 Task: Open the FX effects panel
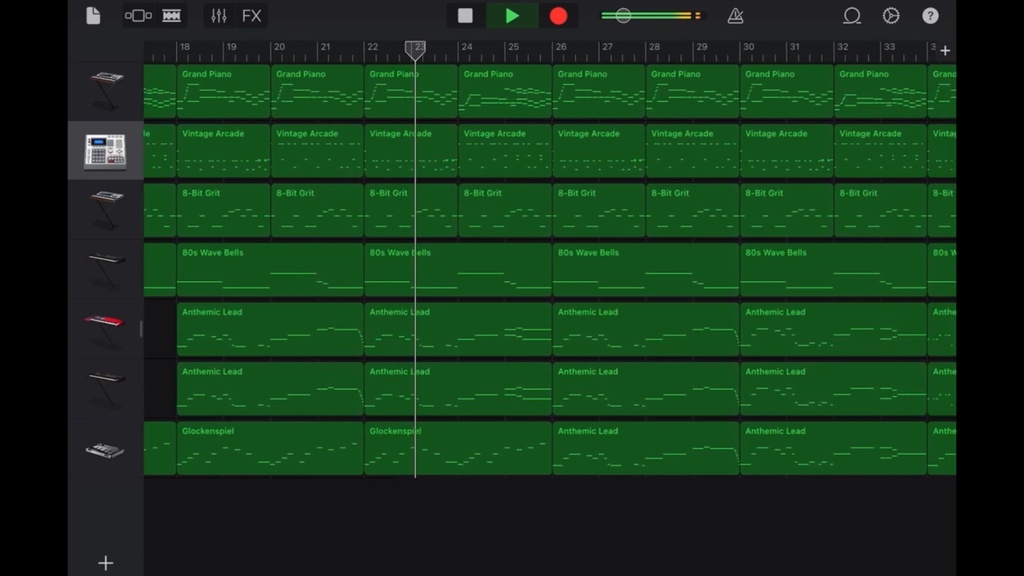(251, 15)
